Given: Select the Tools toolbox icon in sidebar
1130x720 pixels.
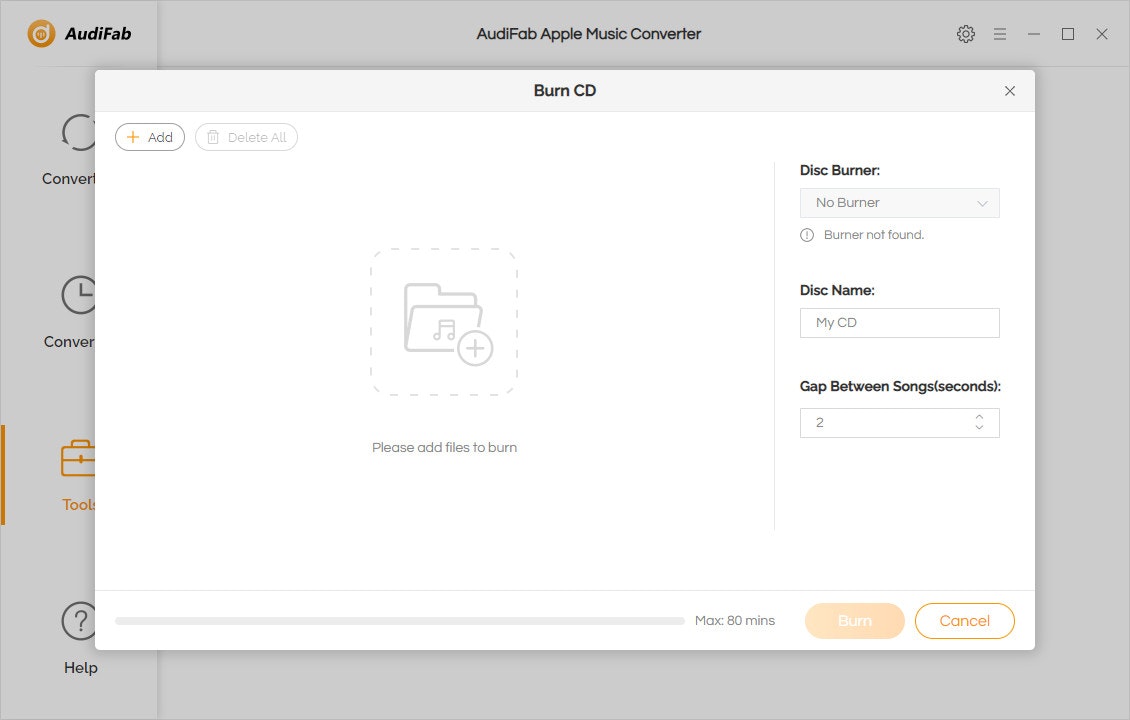Looking at the screenshot, I should (79, 458).
